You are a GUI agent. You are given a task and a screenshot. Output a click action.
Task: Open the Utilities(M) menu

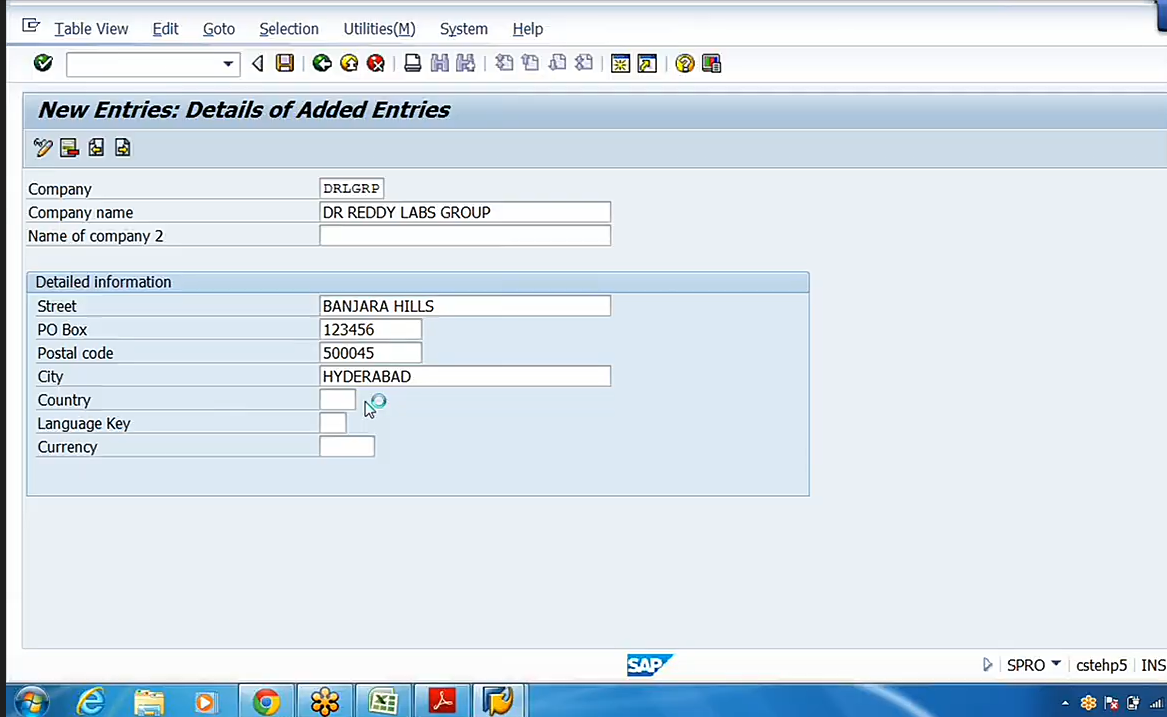[x=380, y=29]
